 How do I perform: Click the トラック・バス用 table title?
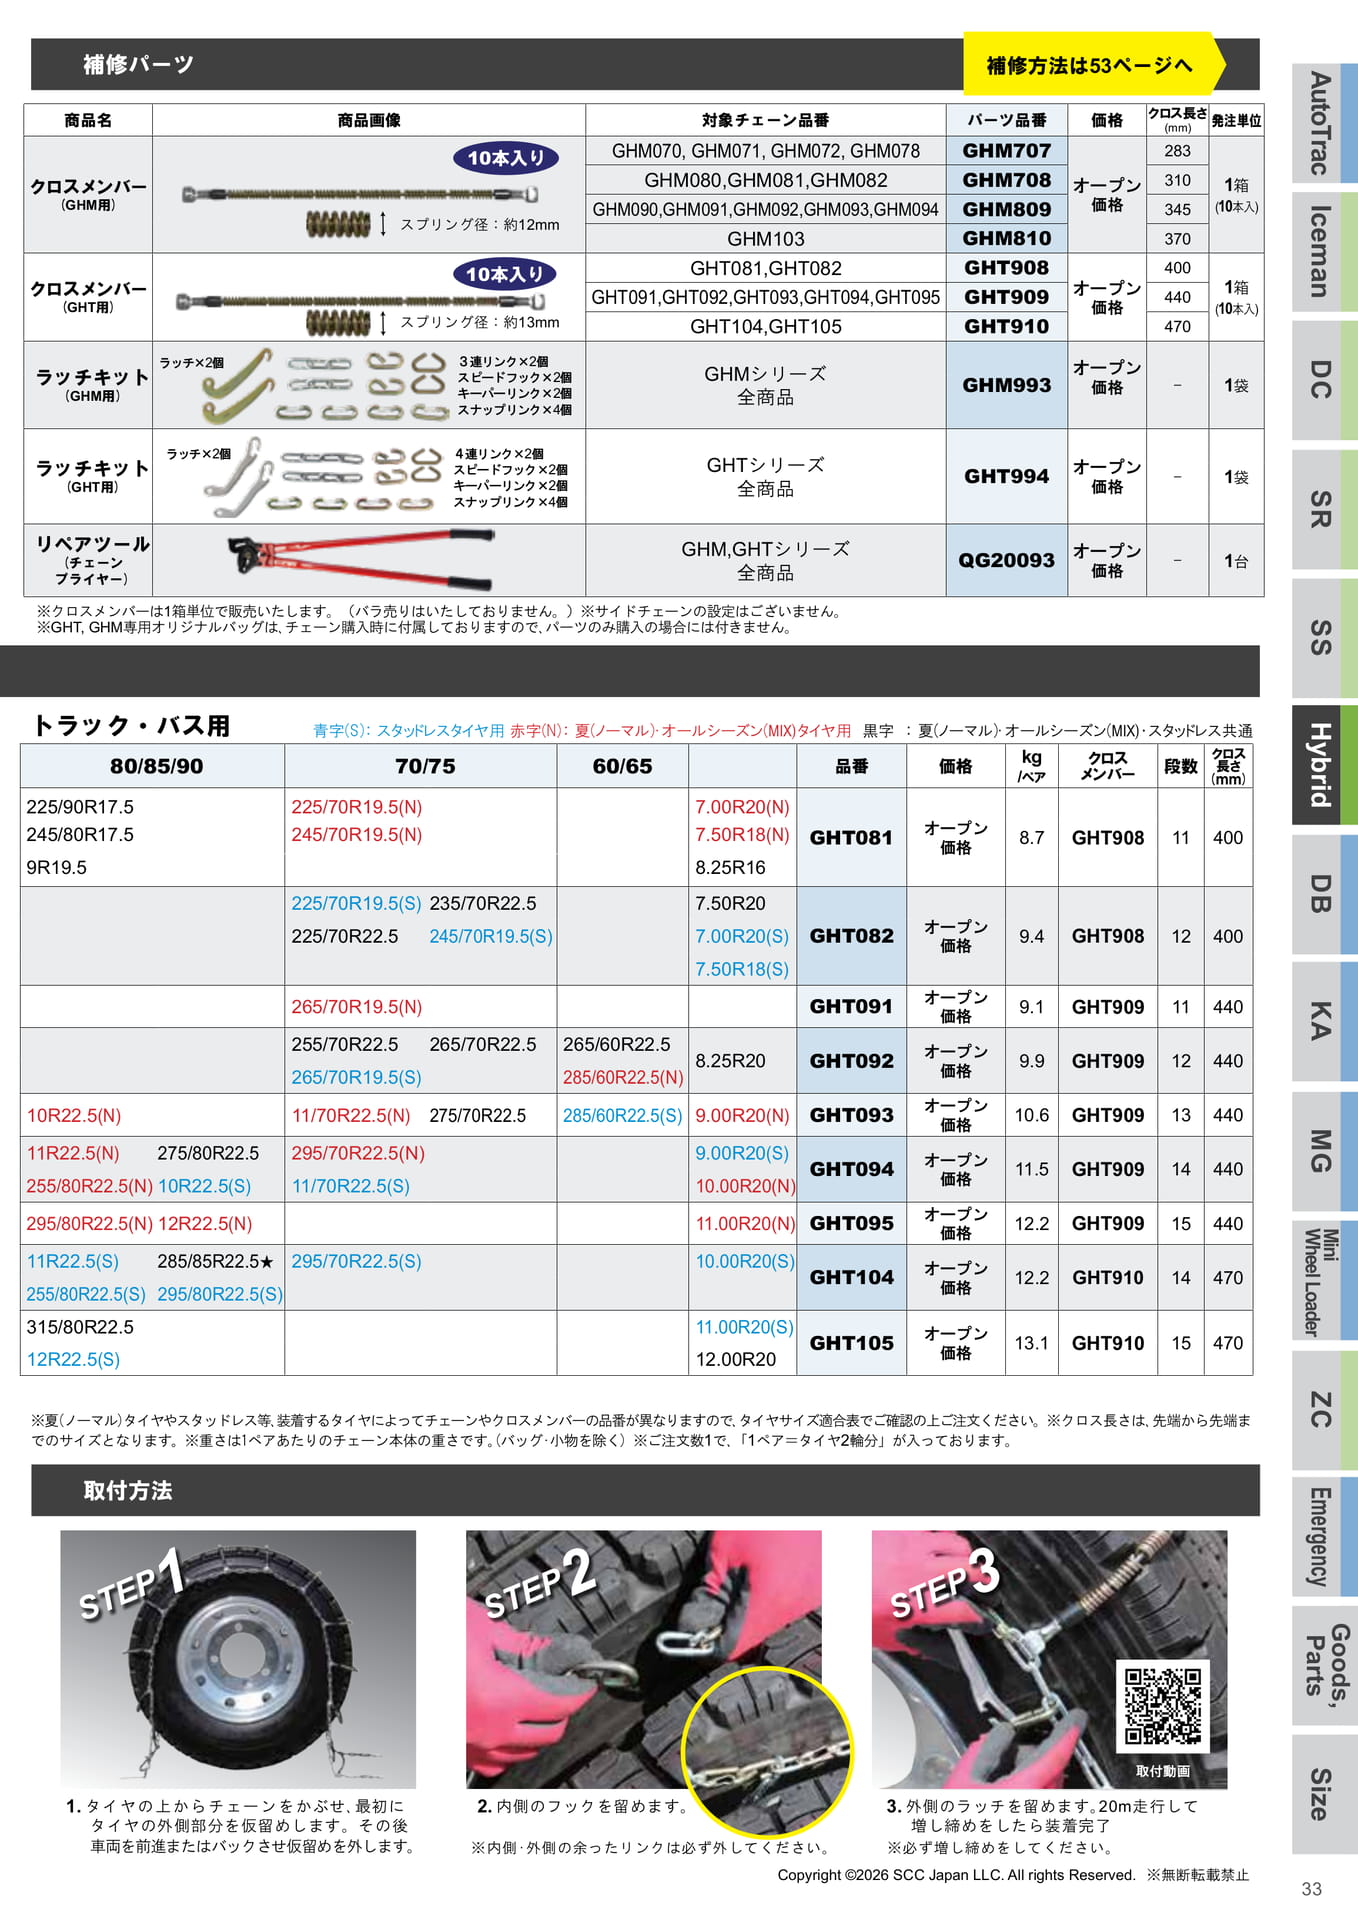tap(132, 725)
